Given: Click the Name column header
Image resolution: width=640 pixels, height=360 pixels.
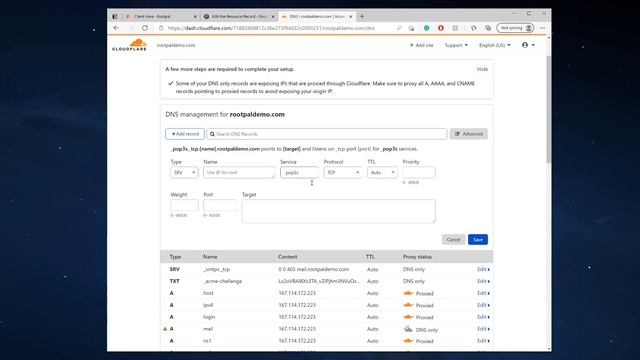Looking at the screenshot, I should (210, 257).
